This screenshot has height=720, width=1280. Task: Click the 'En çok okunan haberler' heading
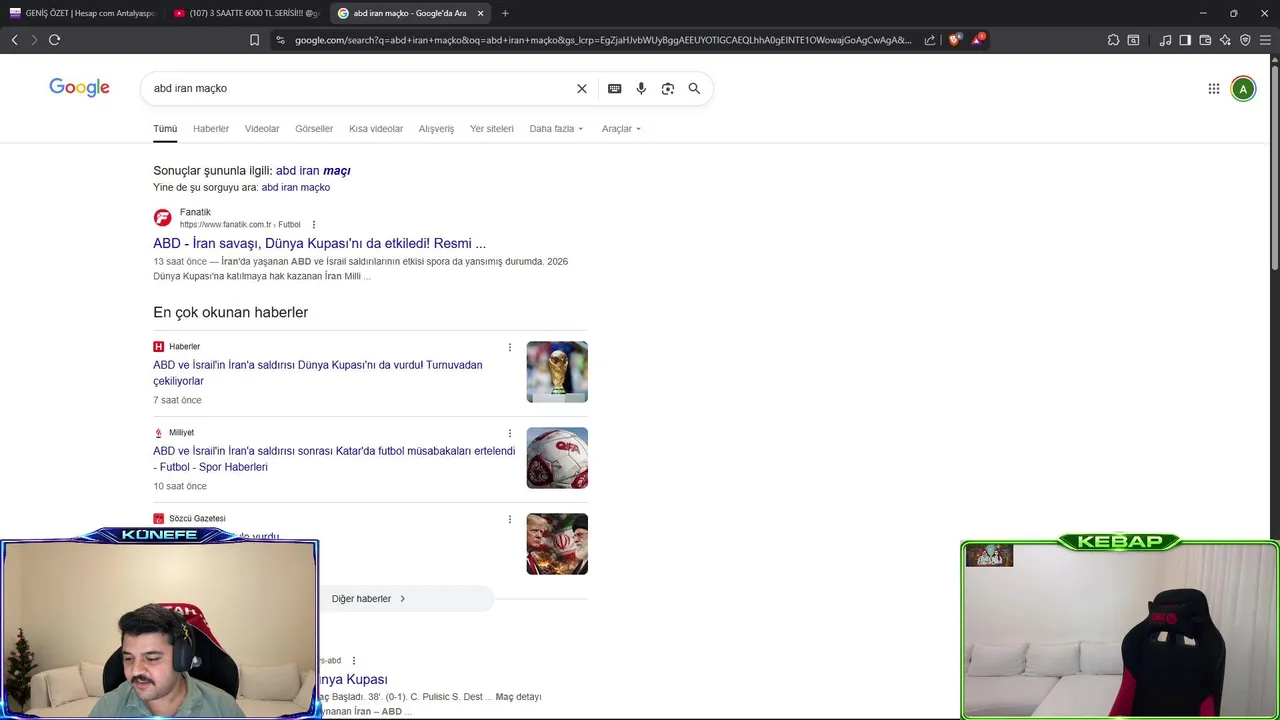click(x=231, y=313)
